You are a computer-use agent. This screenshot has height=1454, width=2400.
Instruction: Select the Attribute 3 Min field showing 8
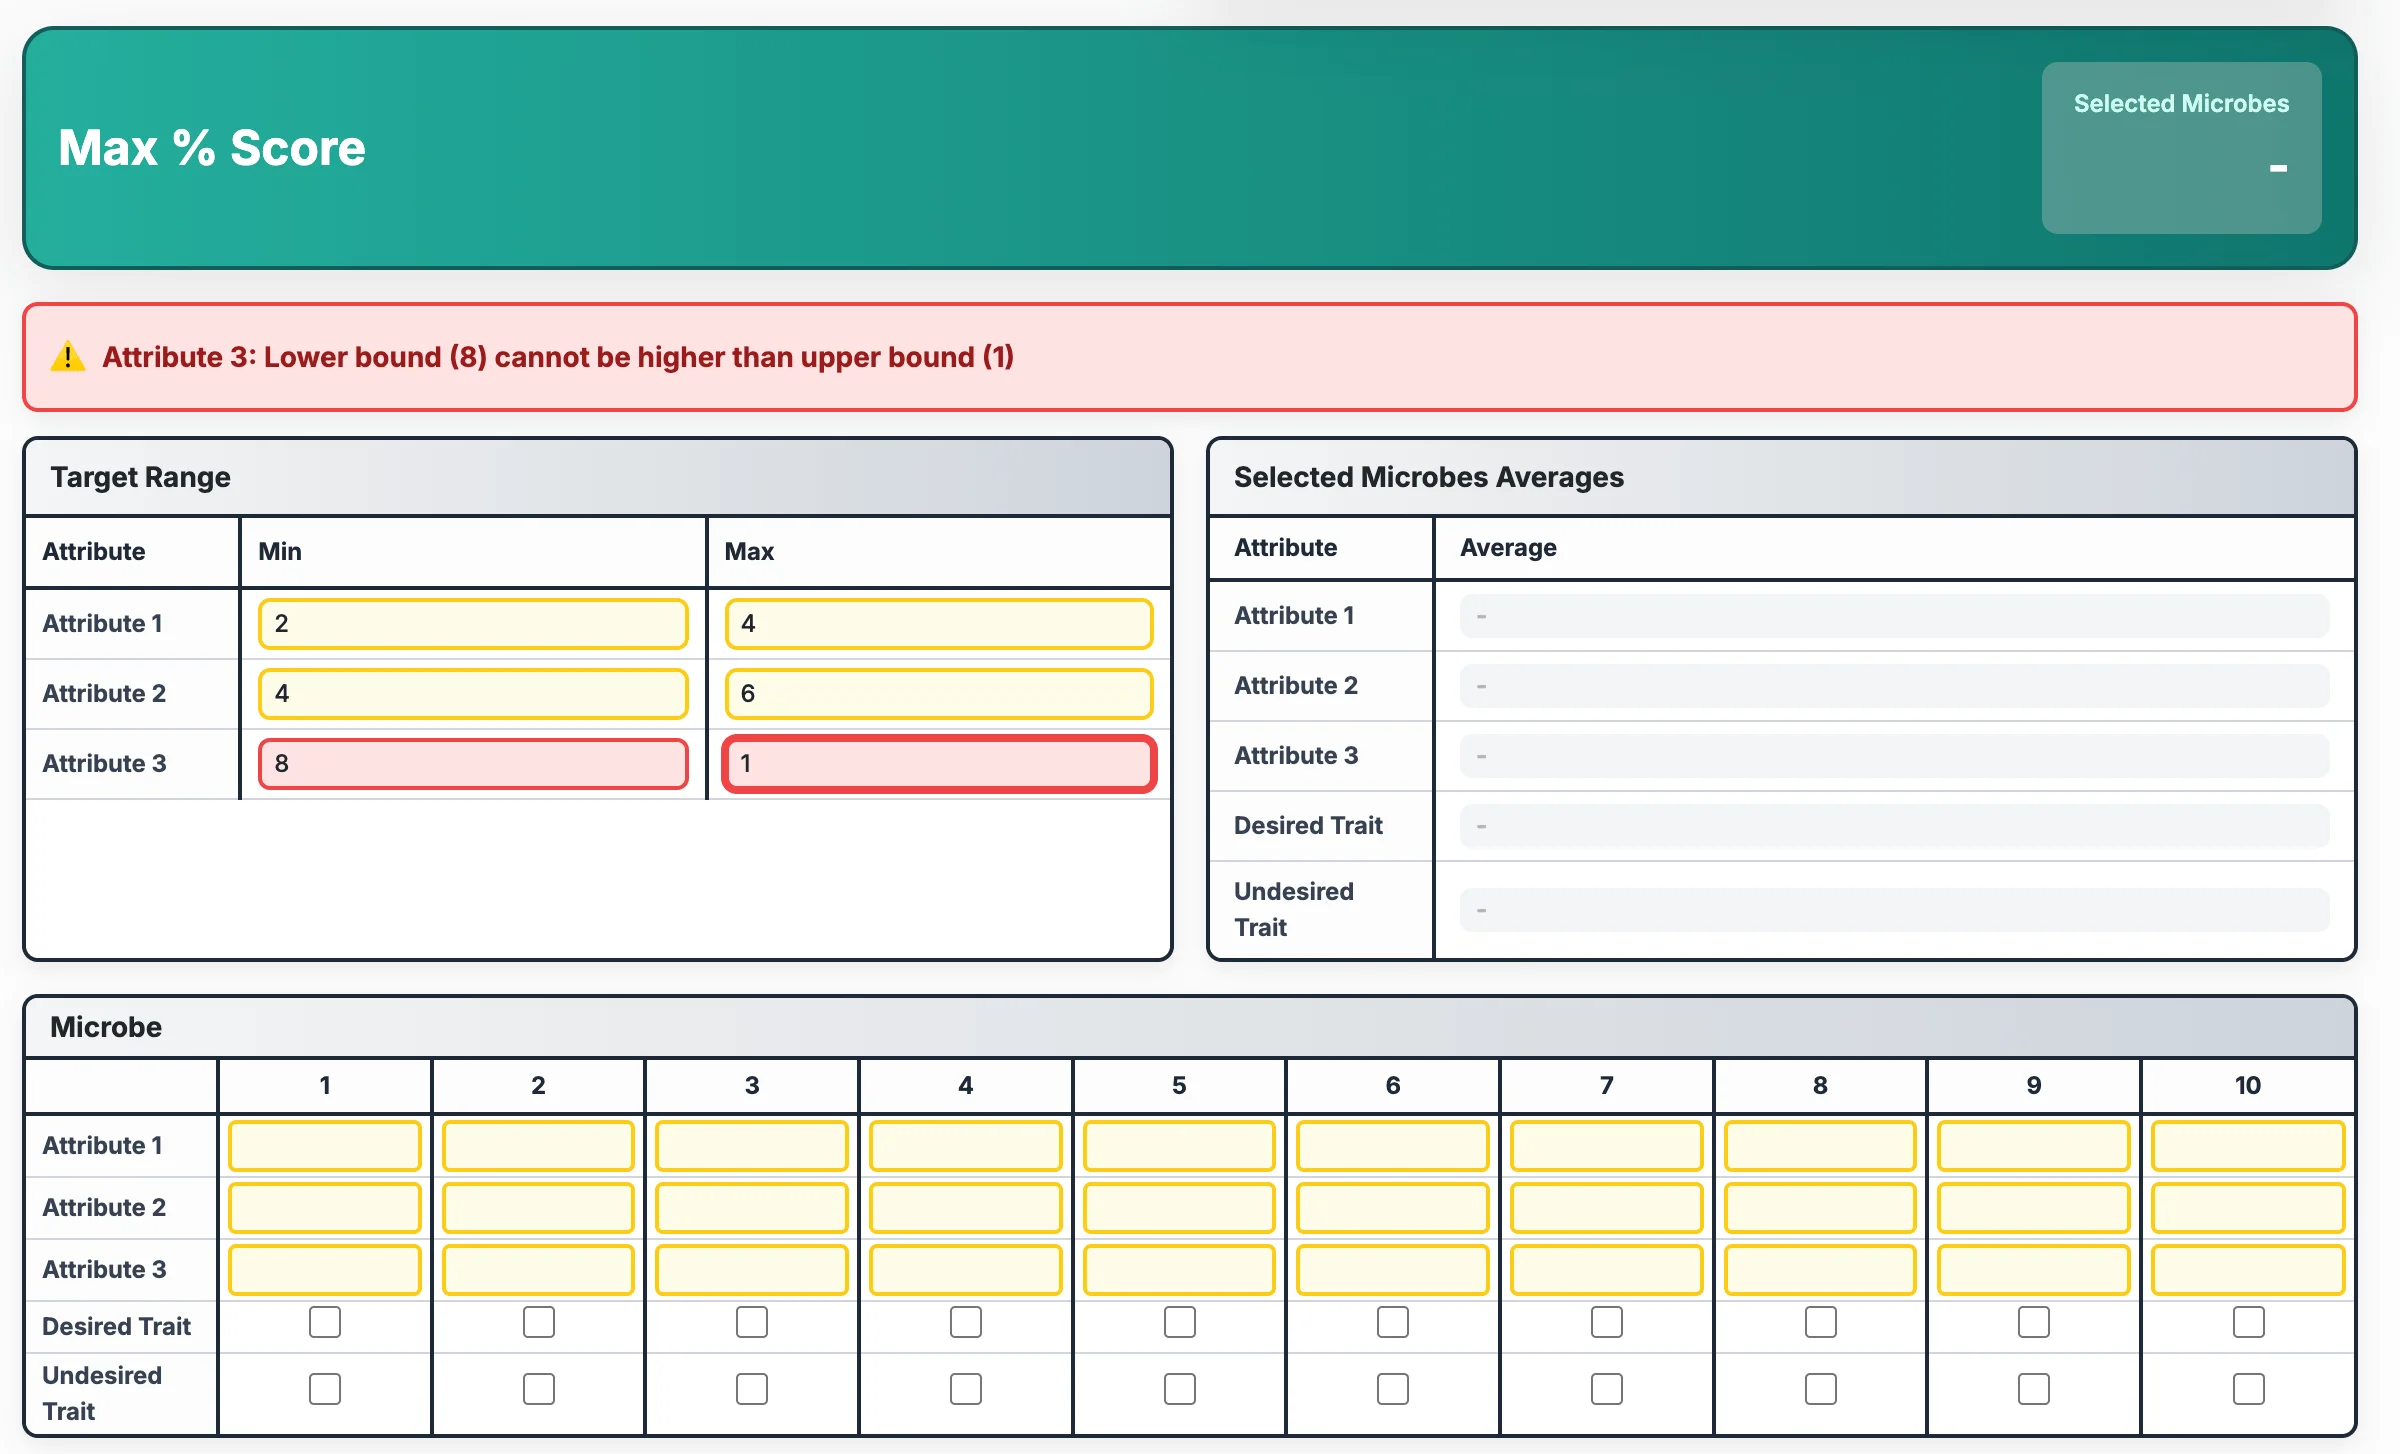coord(472,763)
